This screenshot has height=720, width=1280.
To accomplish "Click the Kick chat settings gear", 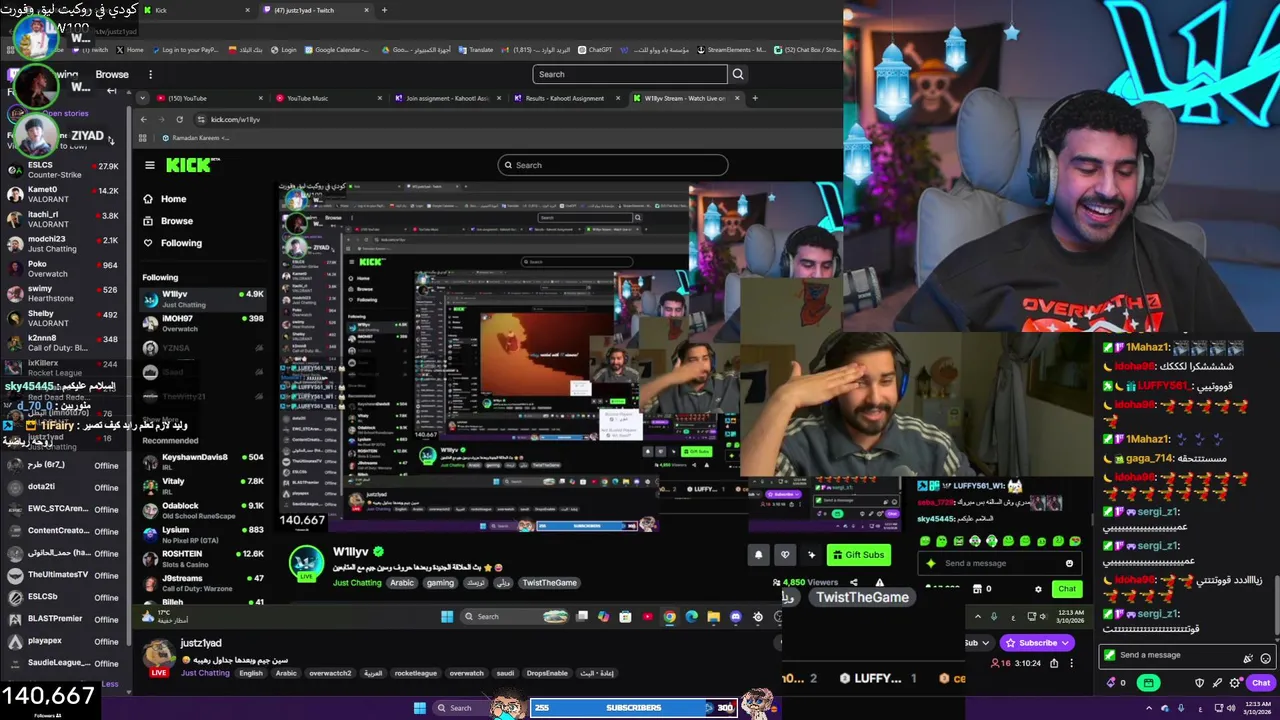I will coord(1038,589).
